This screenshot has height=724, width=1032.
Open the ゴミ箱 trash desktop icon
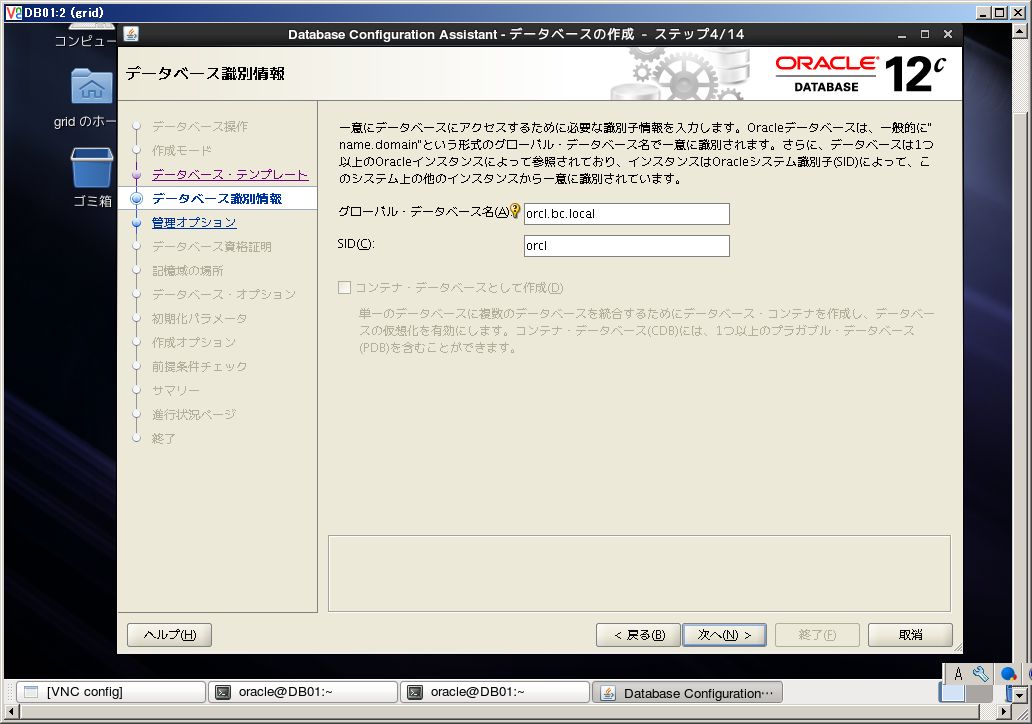91,168
